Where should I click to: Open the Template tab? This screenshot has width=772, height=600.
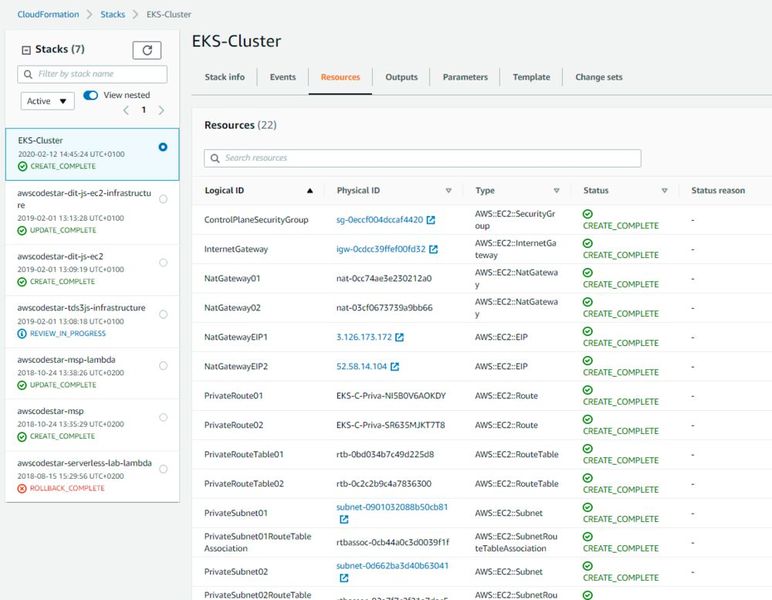pyautogui.click(x=531, y=77)
